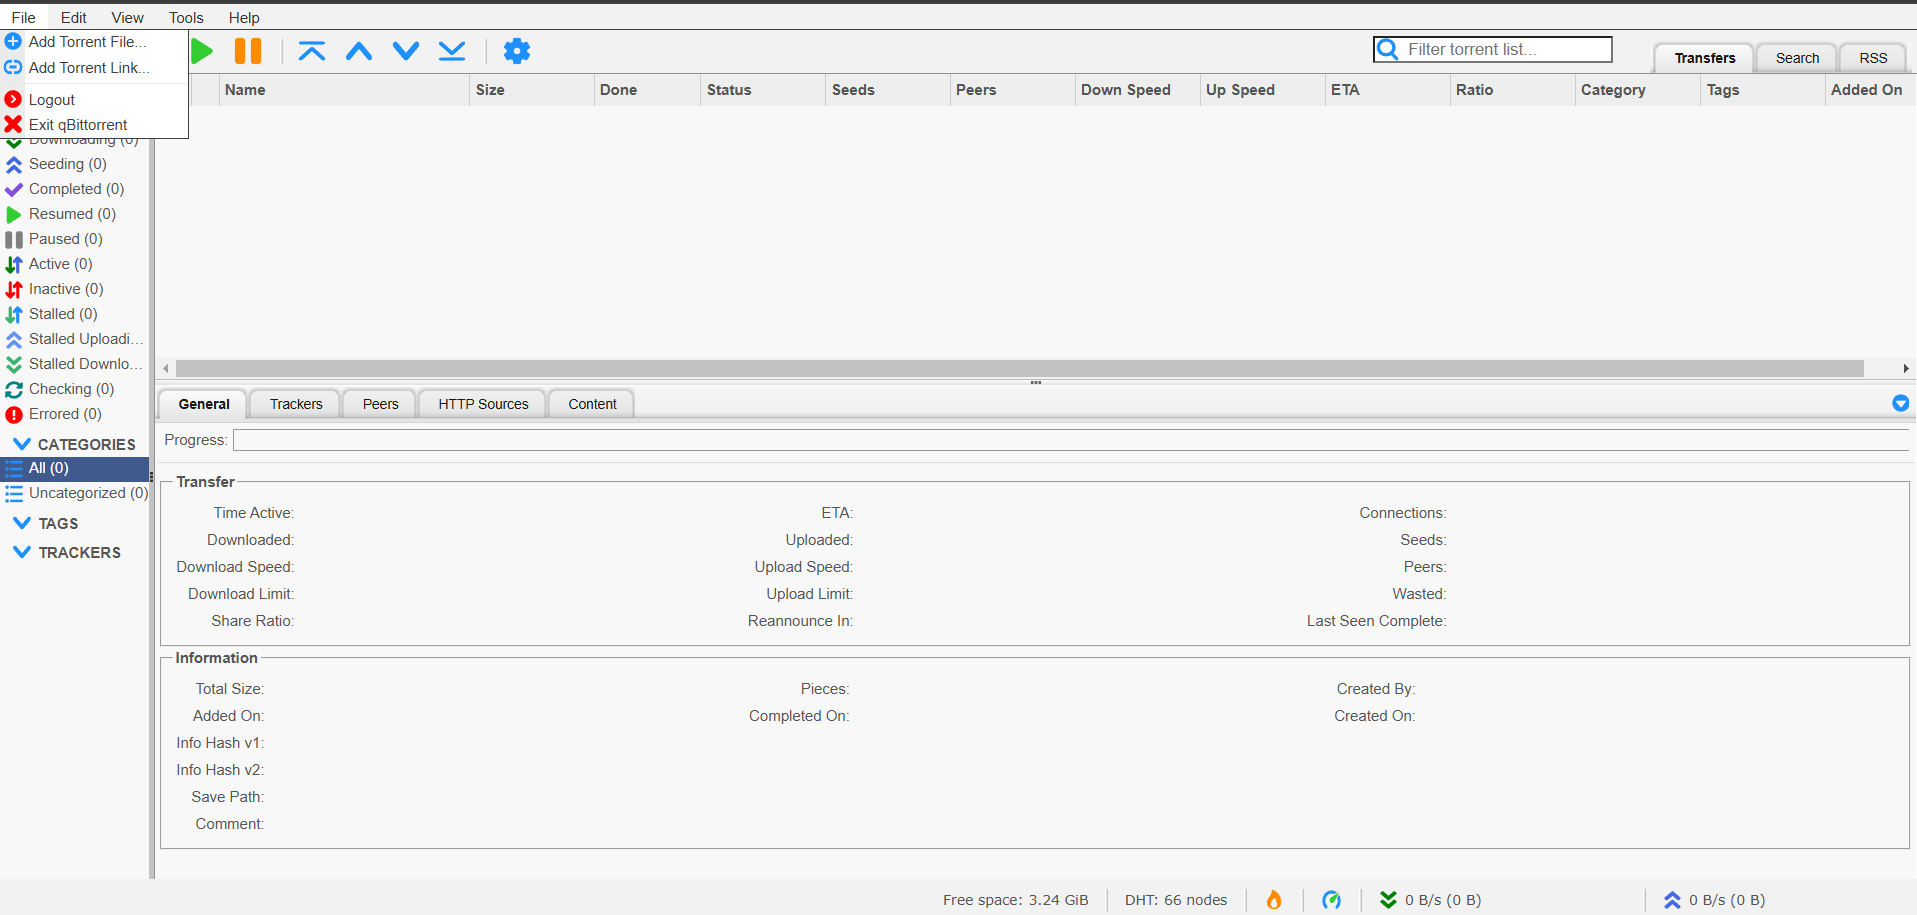
Task: Click the move torrent up arrow icon
Action: coord(359,51)
